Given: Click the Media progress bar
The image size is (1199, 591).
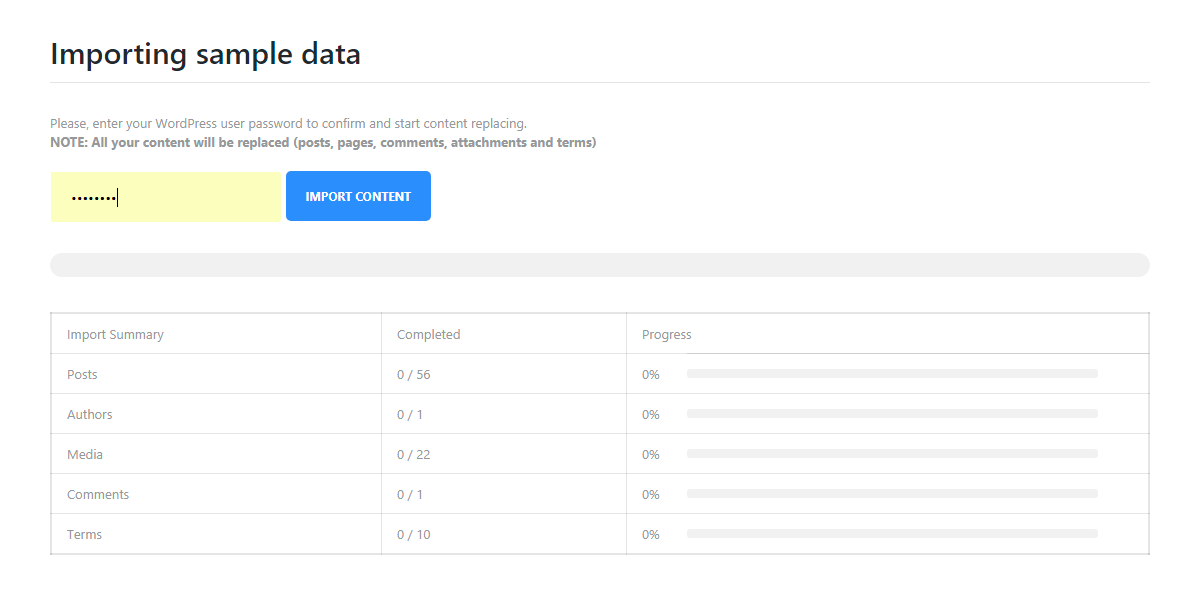Looking at the screenshot, I should (891, 454).
